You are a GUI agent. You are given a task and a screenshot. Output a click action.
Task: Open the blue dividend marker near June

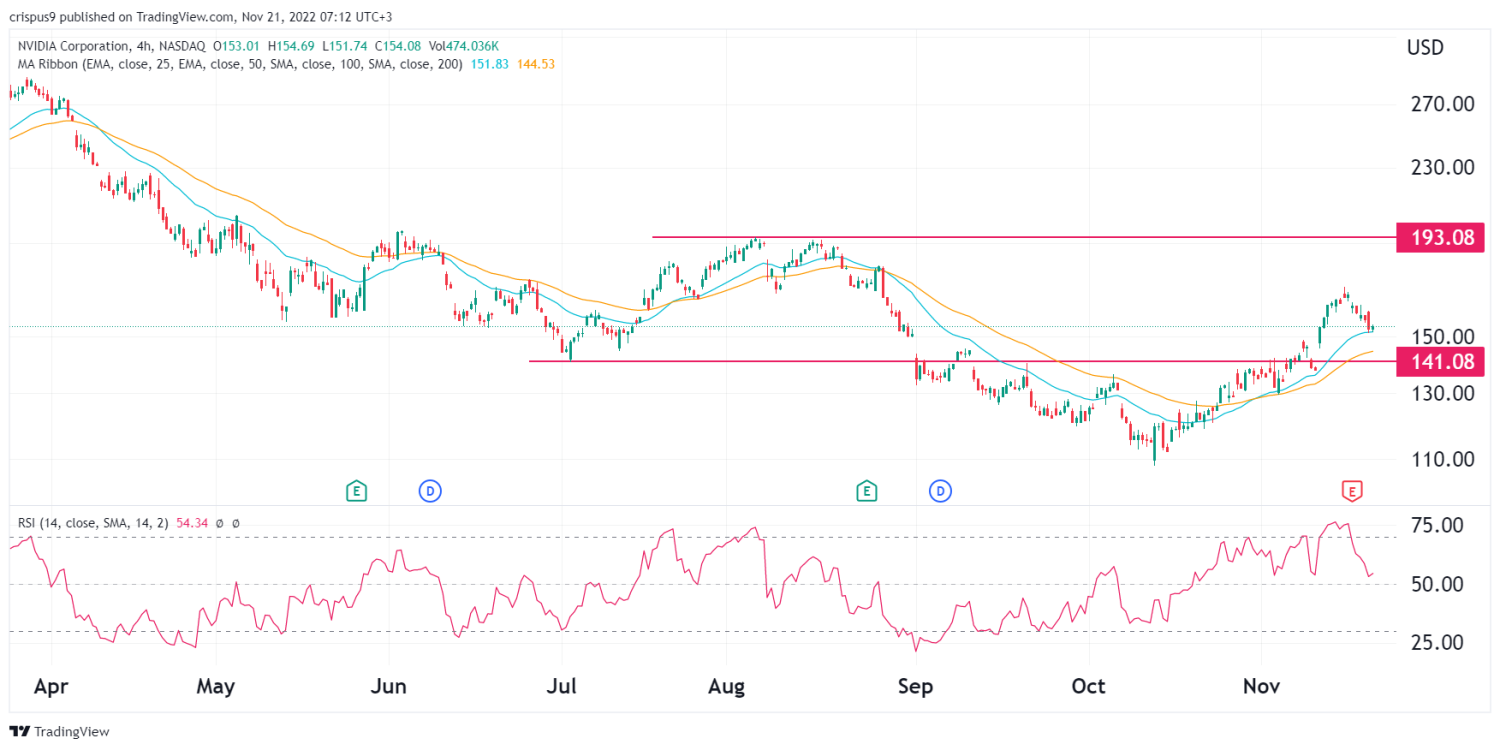pos(430,491)
